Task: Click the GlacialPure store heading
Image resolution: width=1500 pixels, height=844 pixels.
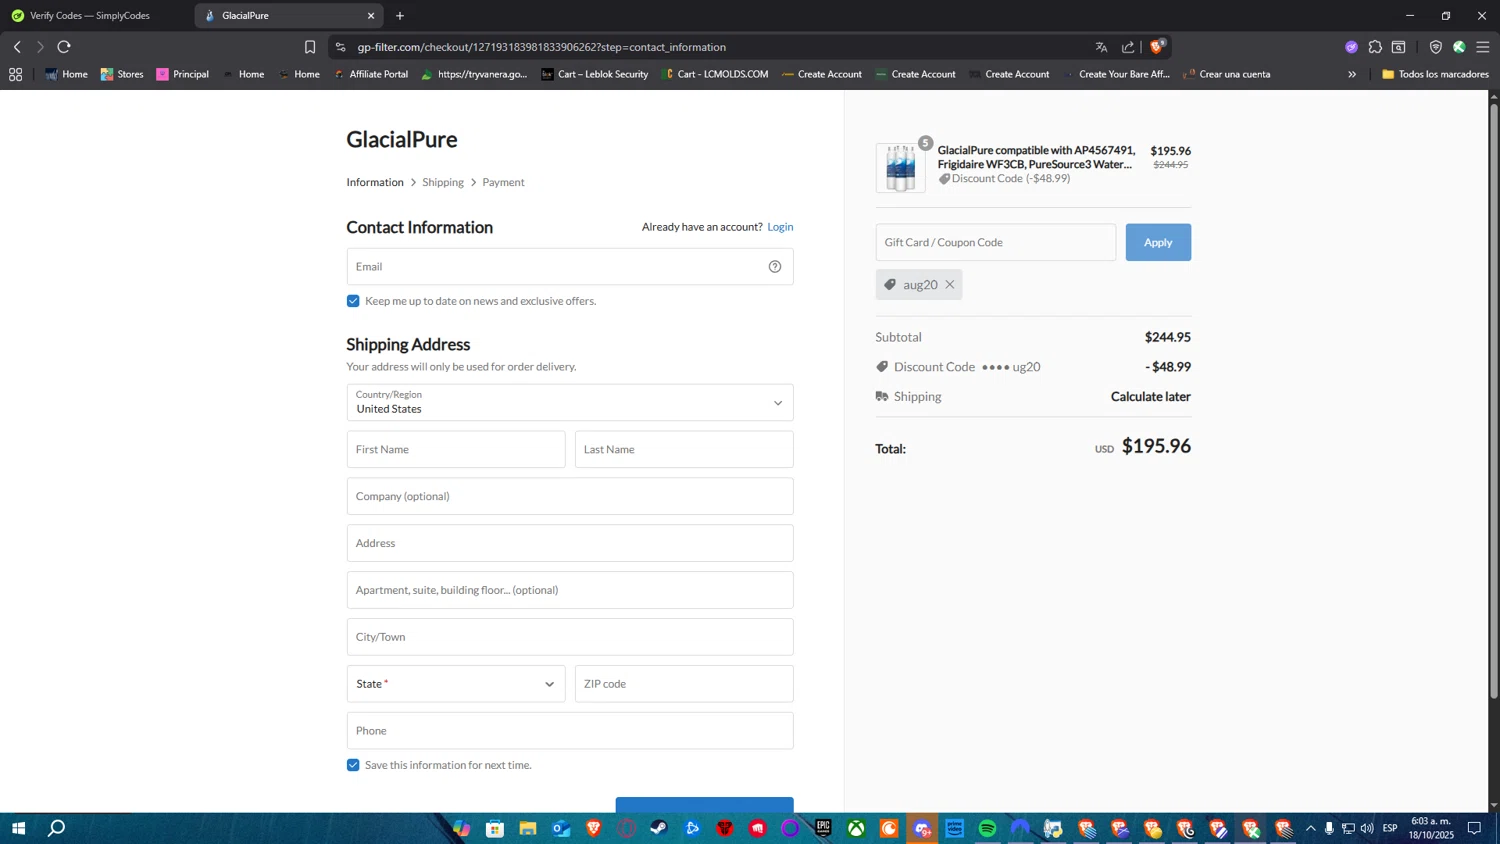Action: pyautogui.click(x=402, y=140)
